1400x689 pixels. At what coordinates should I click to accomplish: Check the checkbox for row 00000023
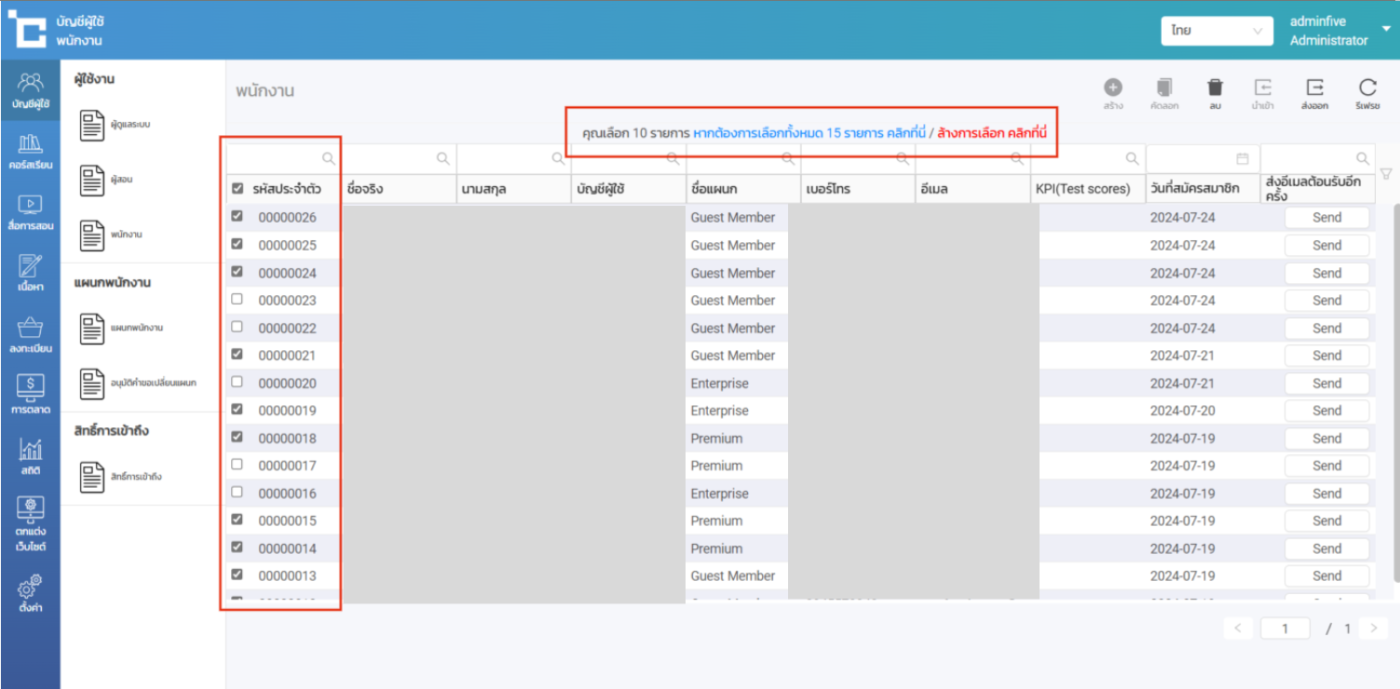pyautogui.click(x=237, y=299)
